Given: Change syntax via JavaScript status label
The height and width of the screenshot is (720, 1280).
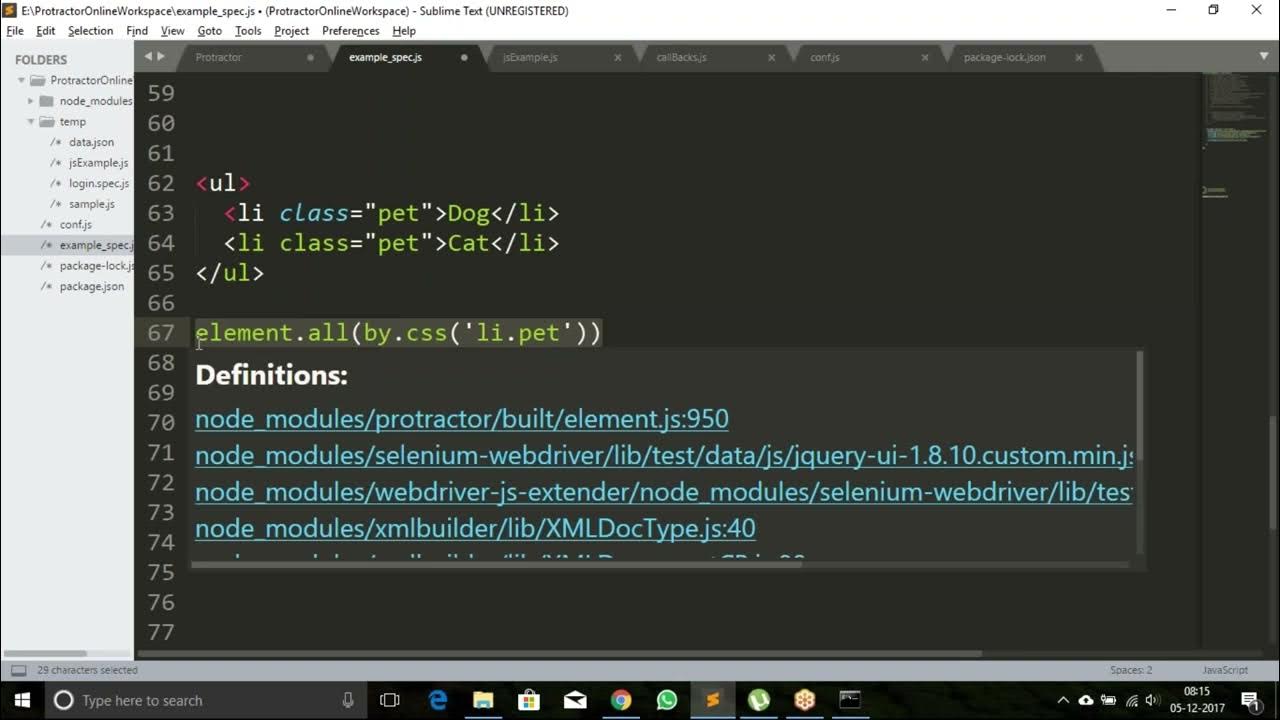Looking at the screenshot, I should pyautogui.click(x=1224, y=670).
